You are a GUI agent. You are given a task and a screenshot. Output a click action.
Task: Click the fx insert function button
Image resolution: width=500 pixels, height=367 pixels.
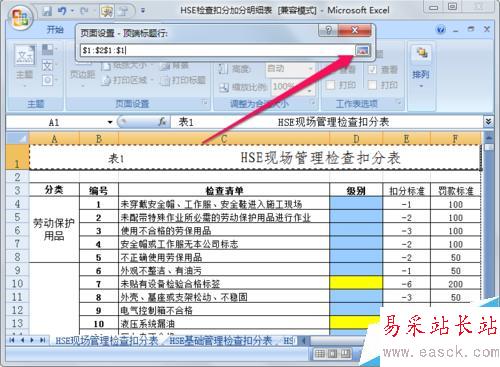pos(162,122)
